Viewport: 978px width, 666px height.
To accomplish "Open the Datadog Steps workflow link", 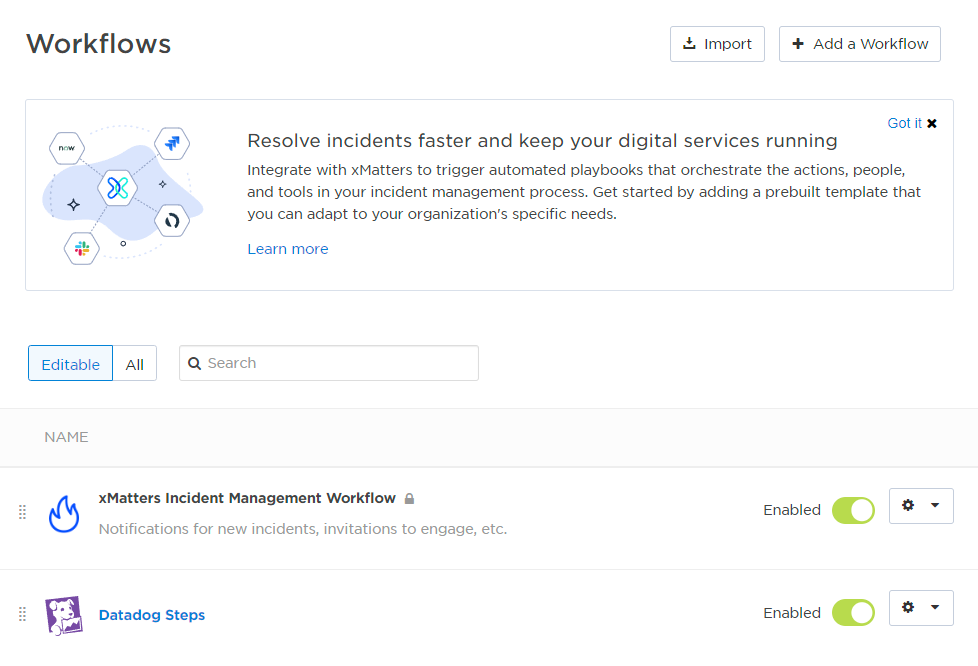I will [x=152, y=615].
